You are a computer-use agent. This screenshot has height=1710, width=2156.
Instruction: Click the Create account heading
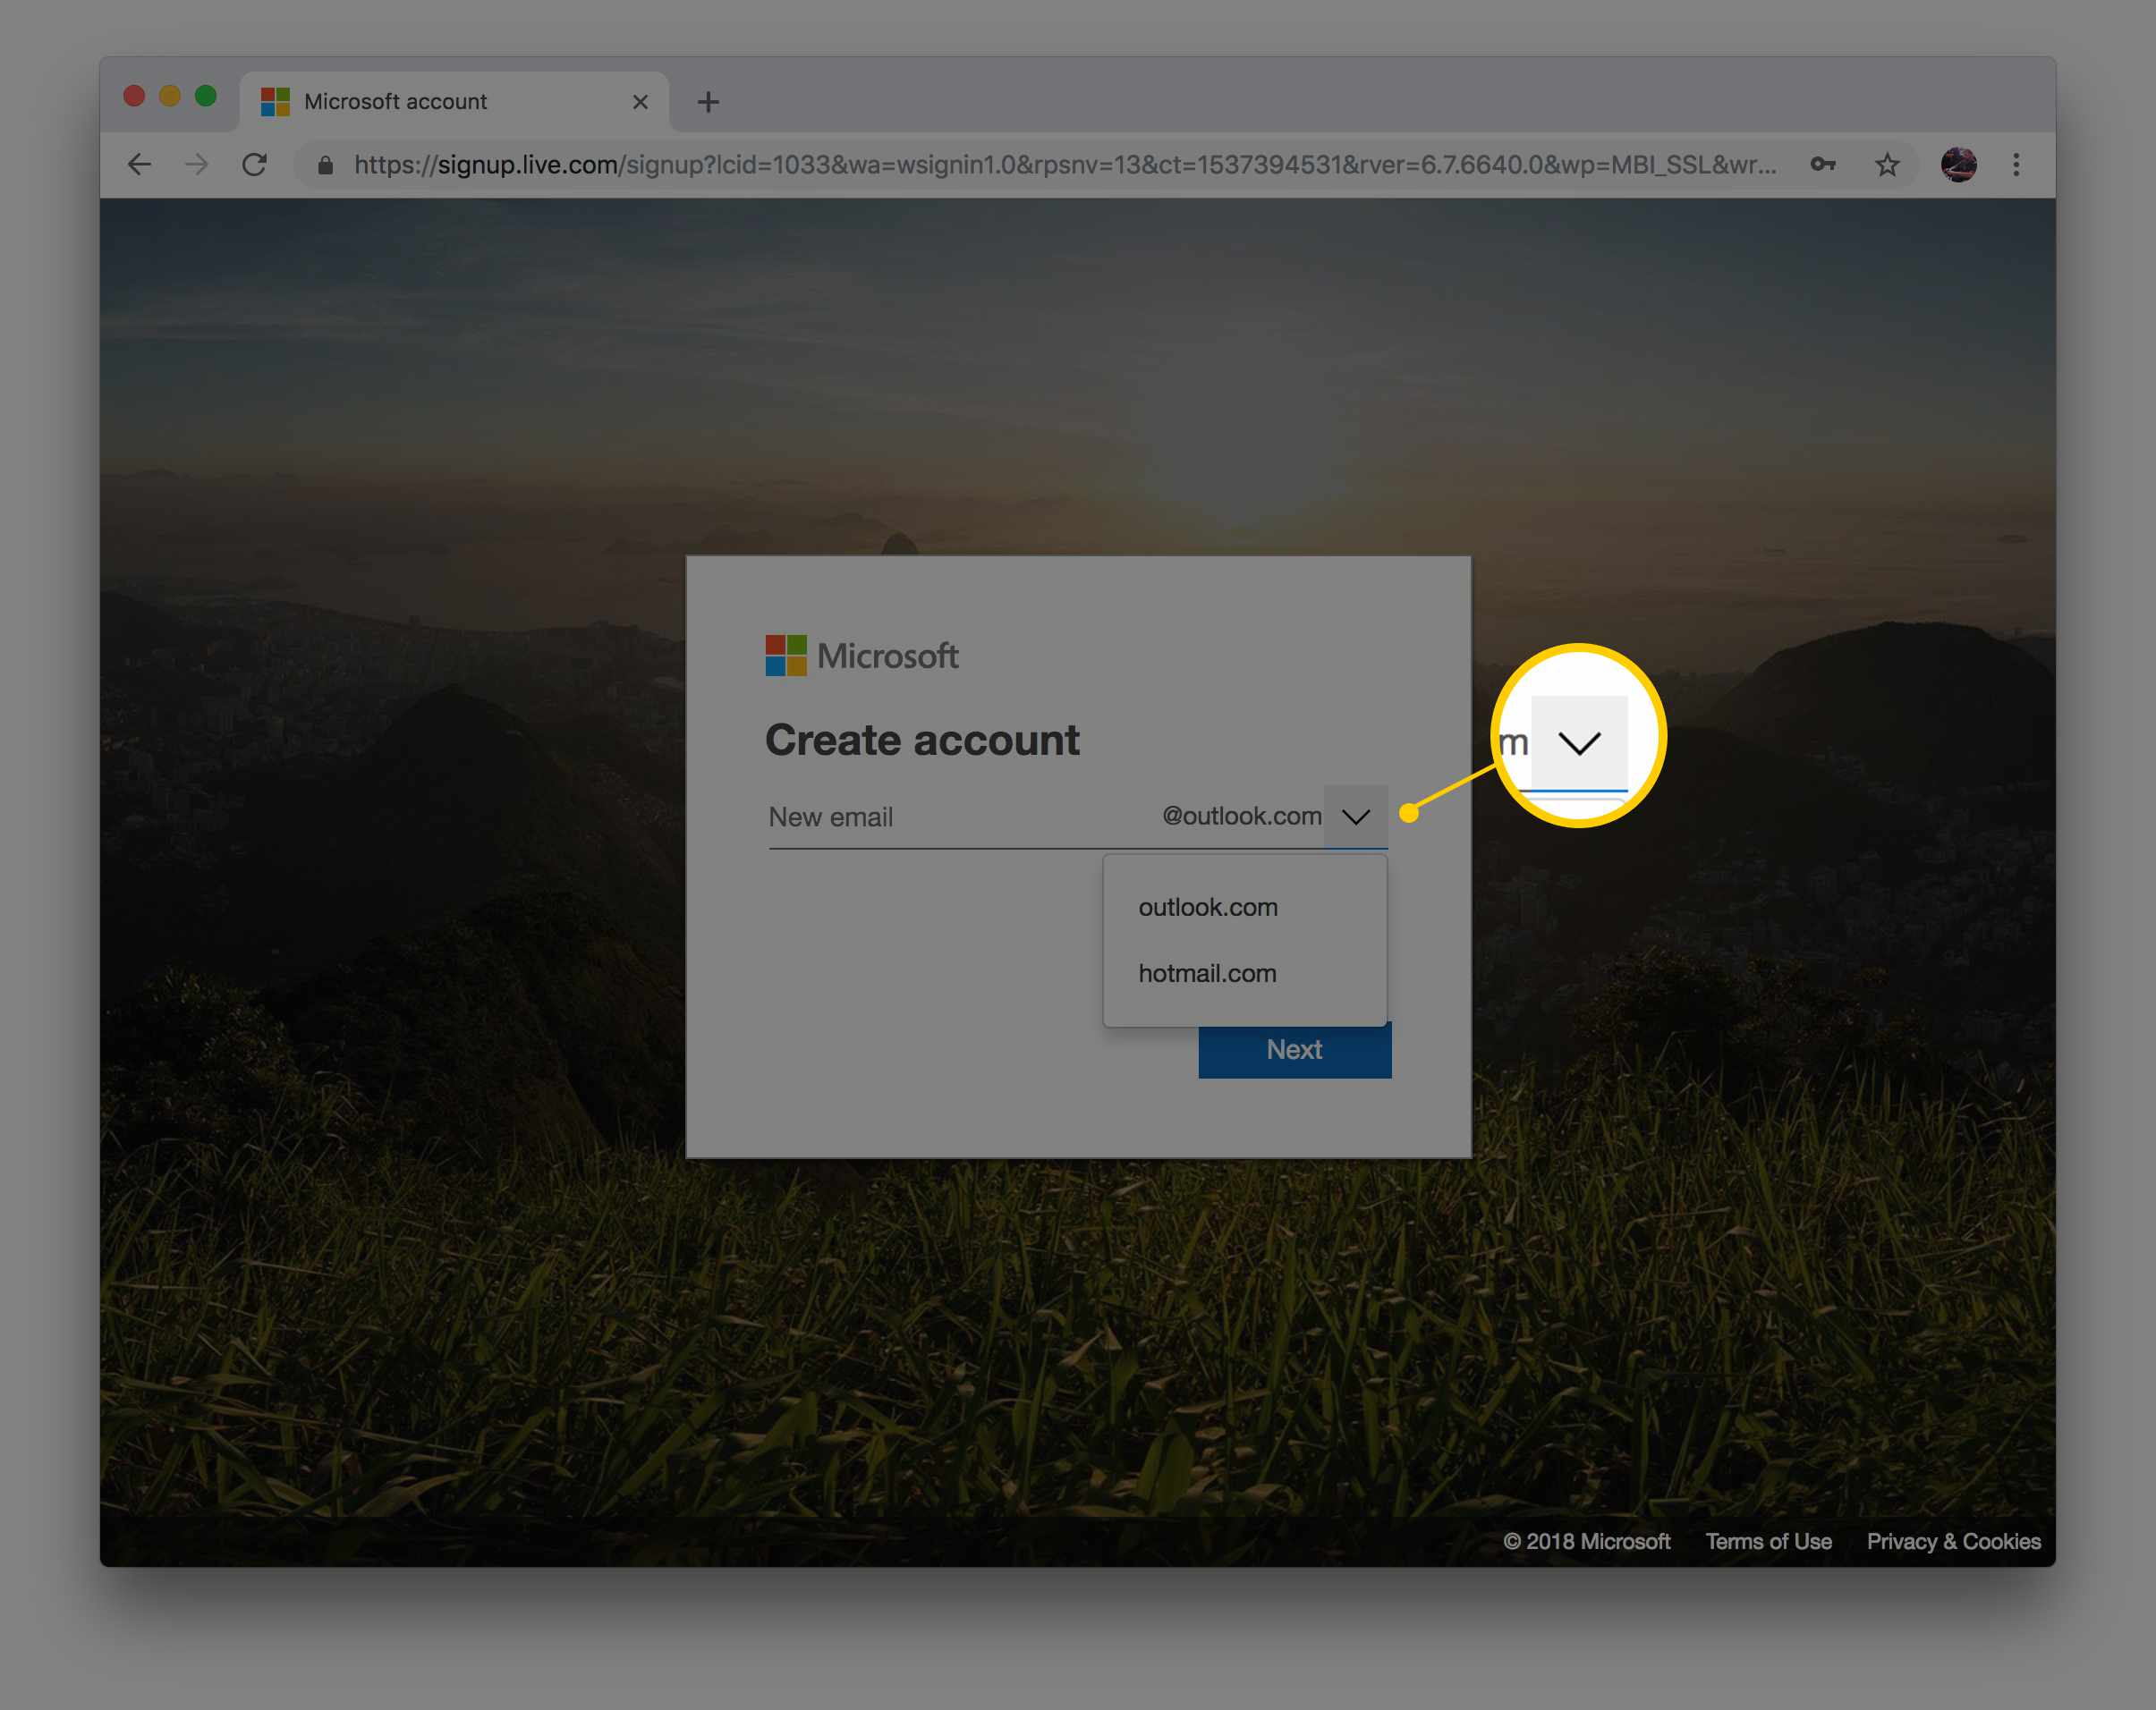[922, 740]
